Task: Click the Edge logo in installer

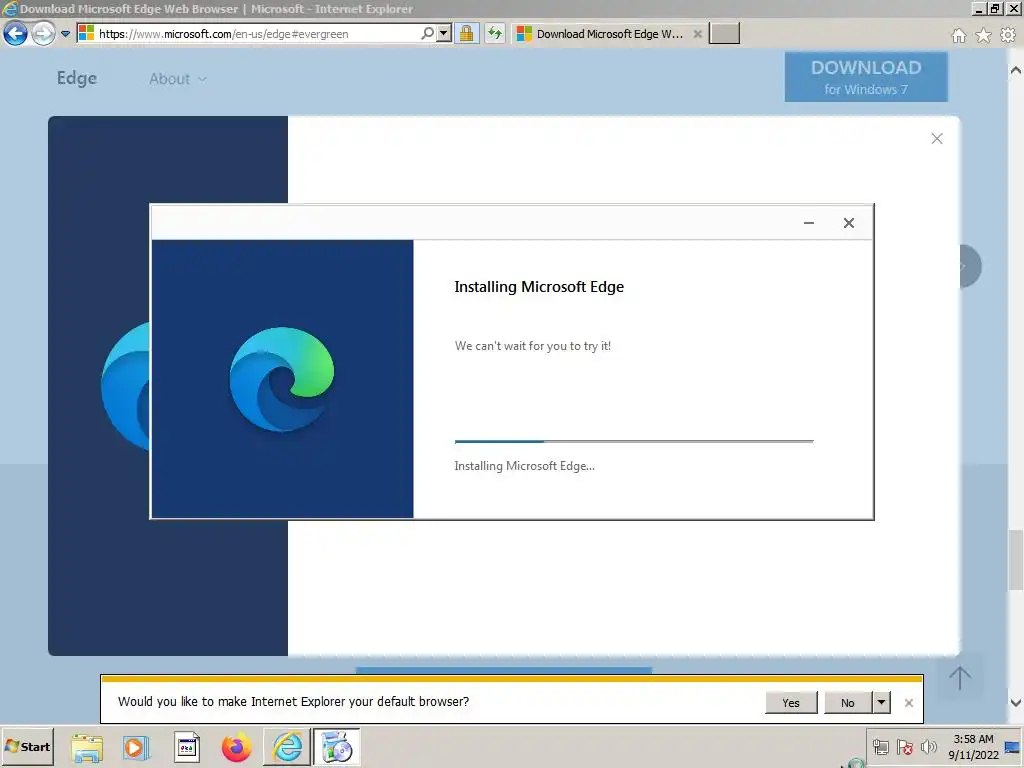Action: click(x=282, y=379)
